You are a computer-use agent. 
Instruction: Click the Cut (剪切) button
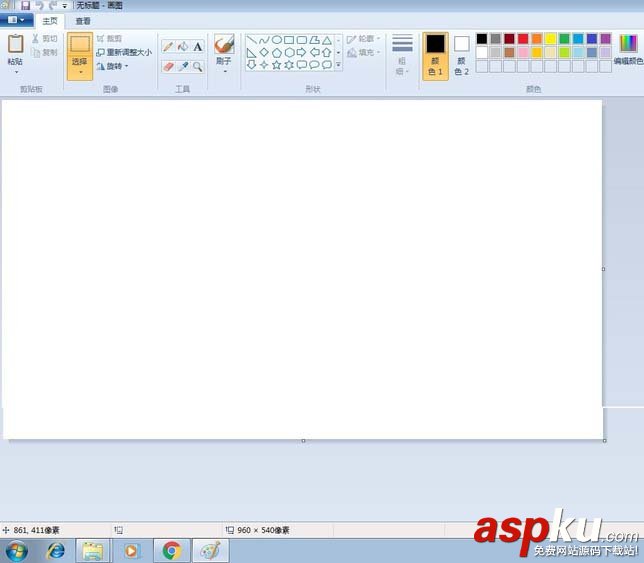coord(45,39)
